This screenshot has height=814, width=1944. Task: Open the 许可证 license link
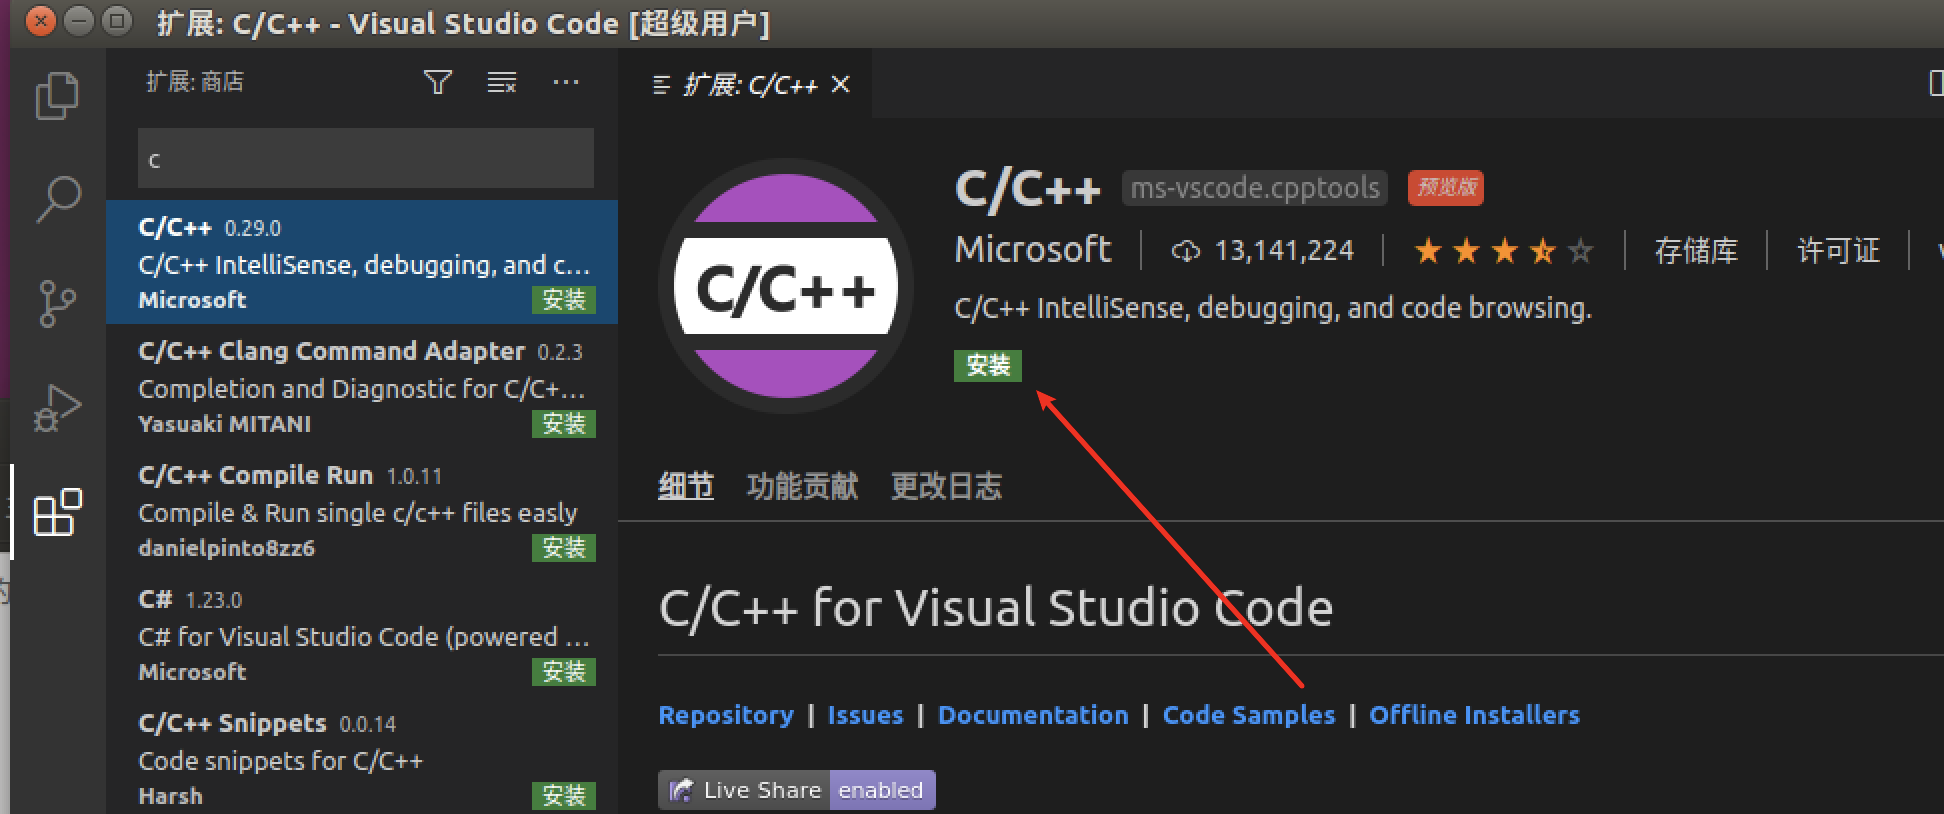1838,250
